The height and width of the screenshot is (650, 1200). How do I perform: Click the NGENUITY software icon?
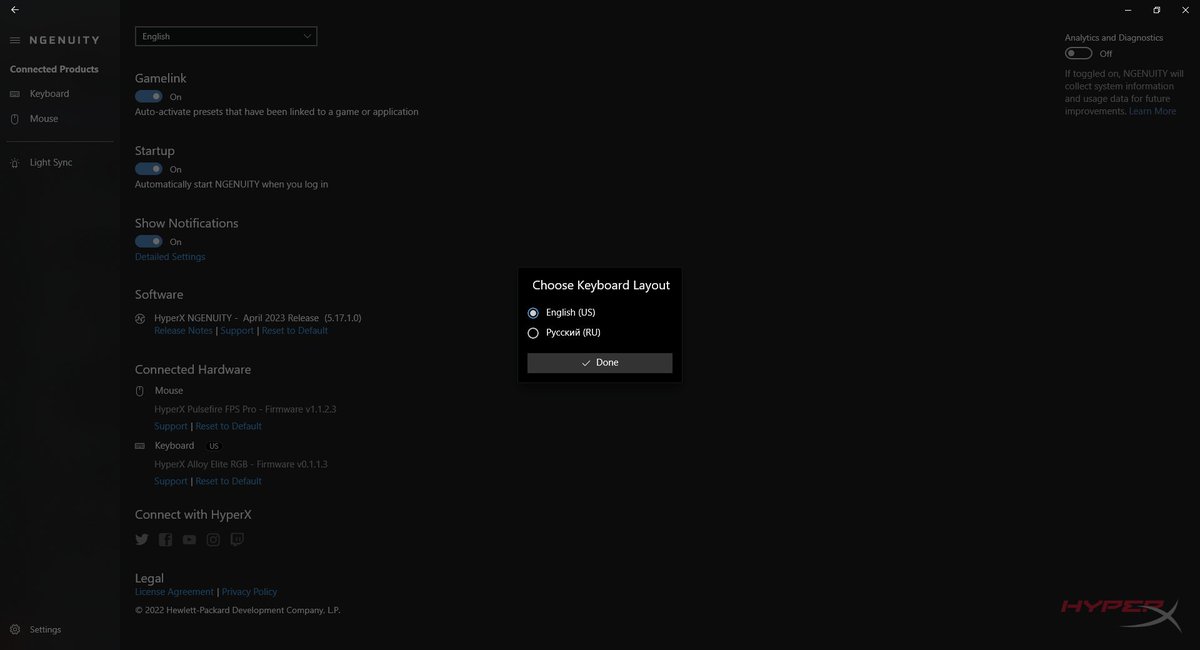tap(140, 318)
